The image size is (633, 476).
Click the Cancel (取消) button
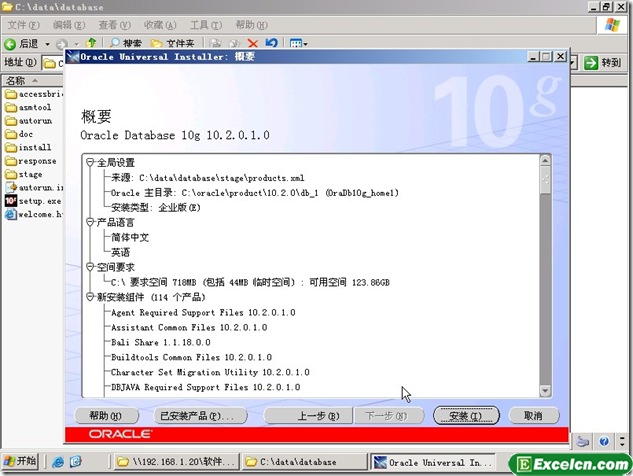(533, 415)
